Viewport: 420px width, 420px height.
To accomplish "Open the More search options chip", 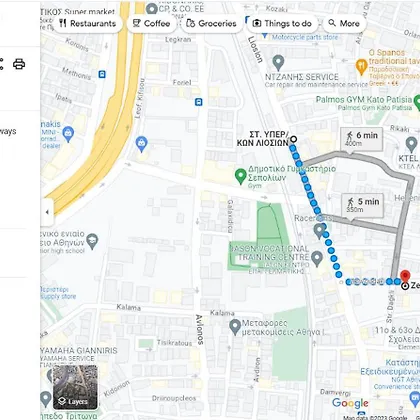I will point(344,24).
